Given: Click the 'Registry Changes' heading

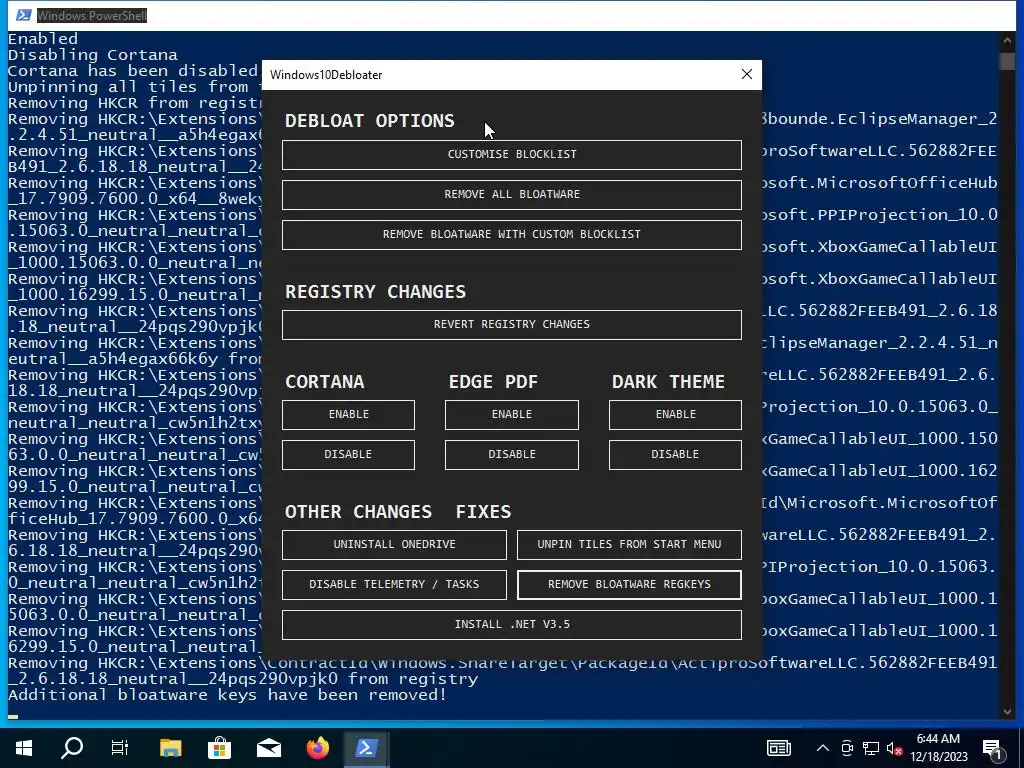Looking at the screenshot, I should coord(376,291).
